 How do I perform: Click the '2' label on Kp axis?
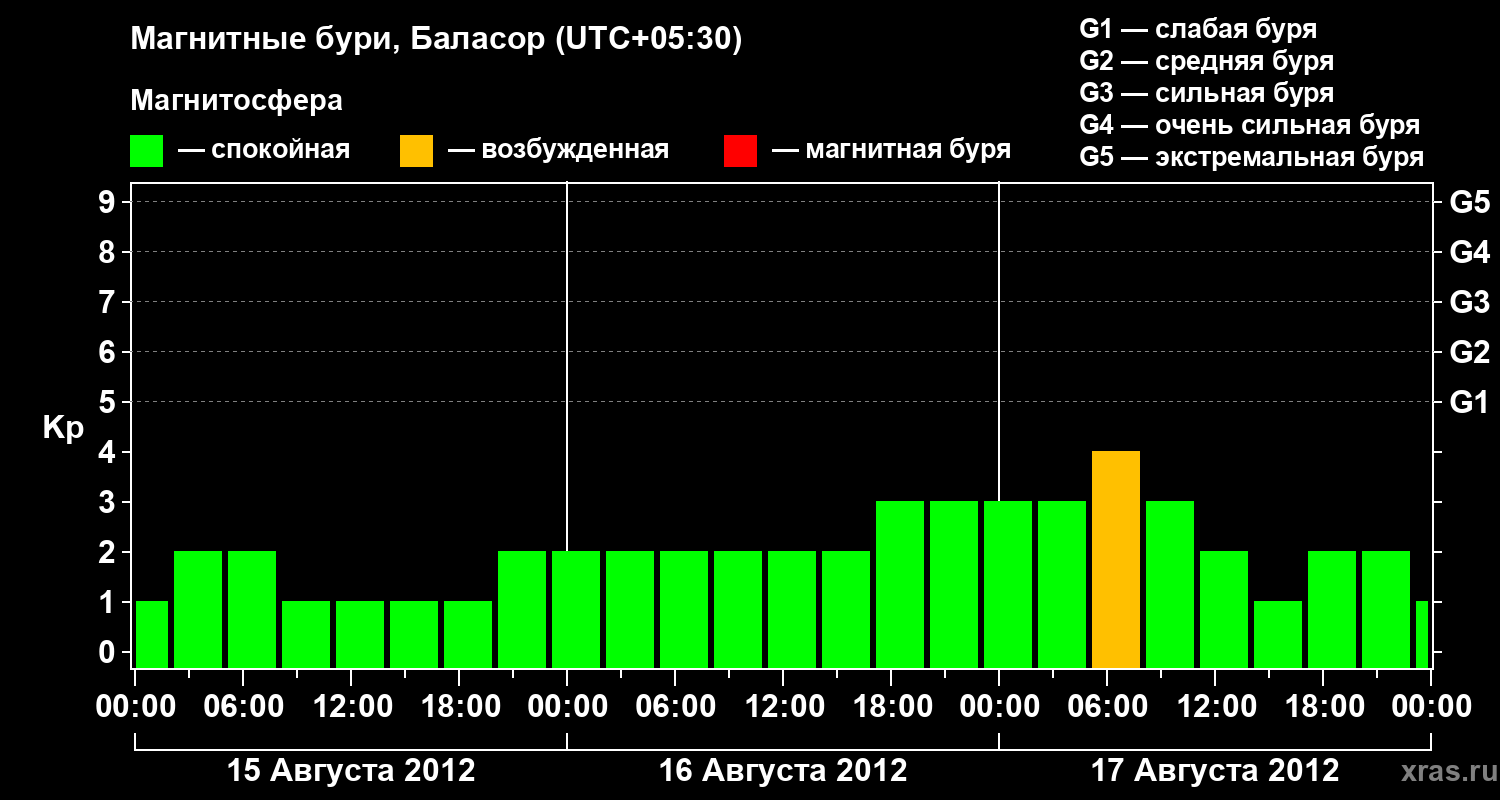[109, 552]
